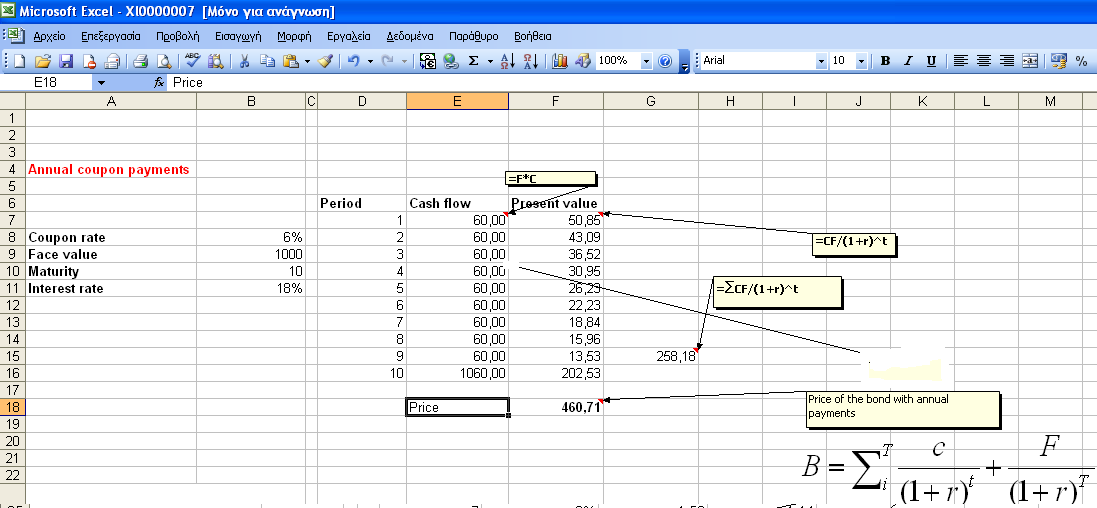Click the Research icon next to Spelling

(192, 61)
